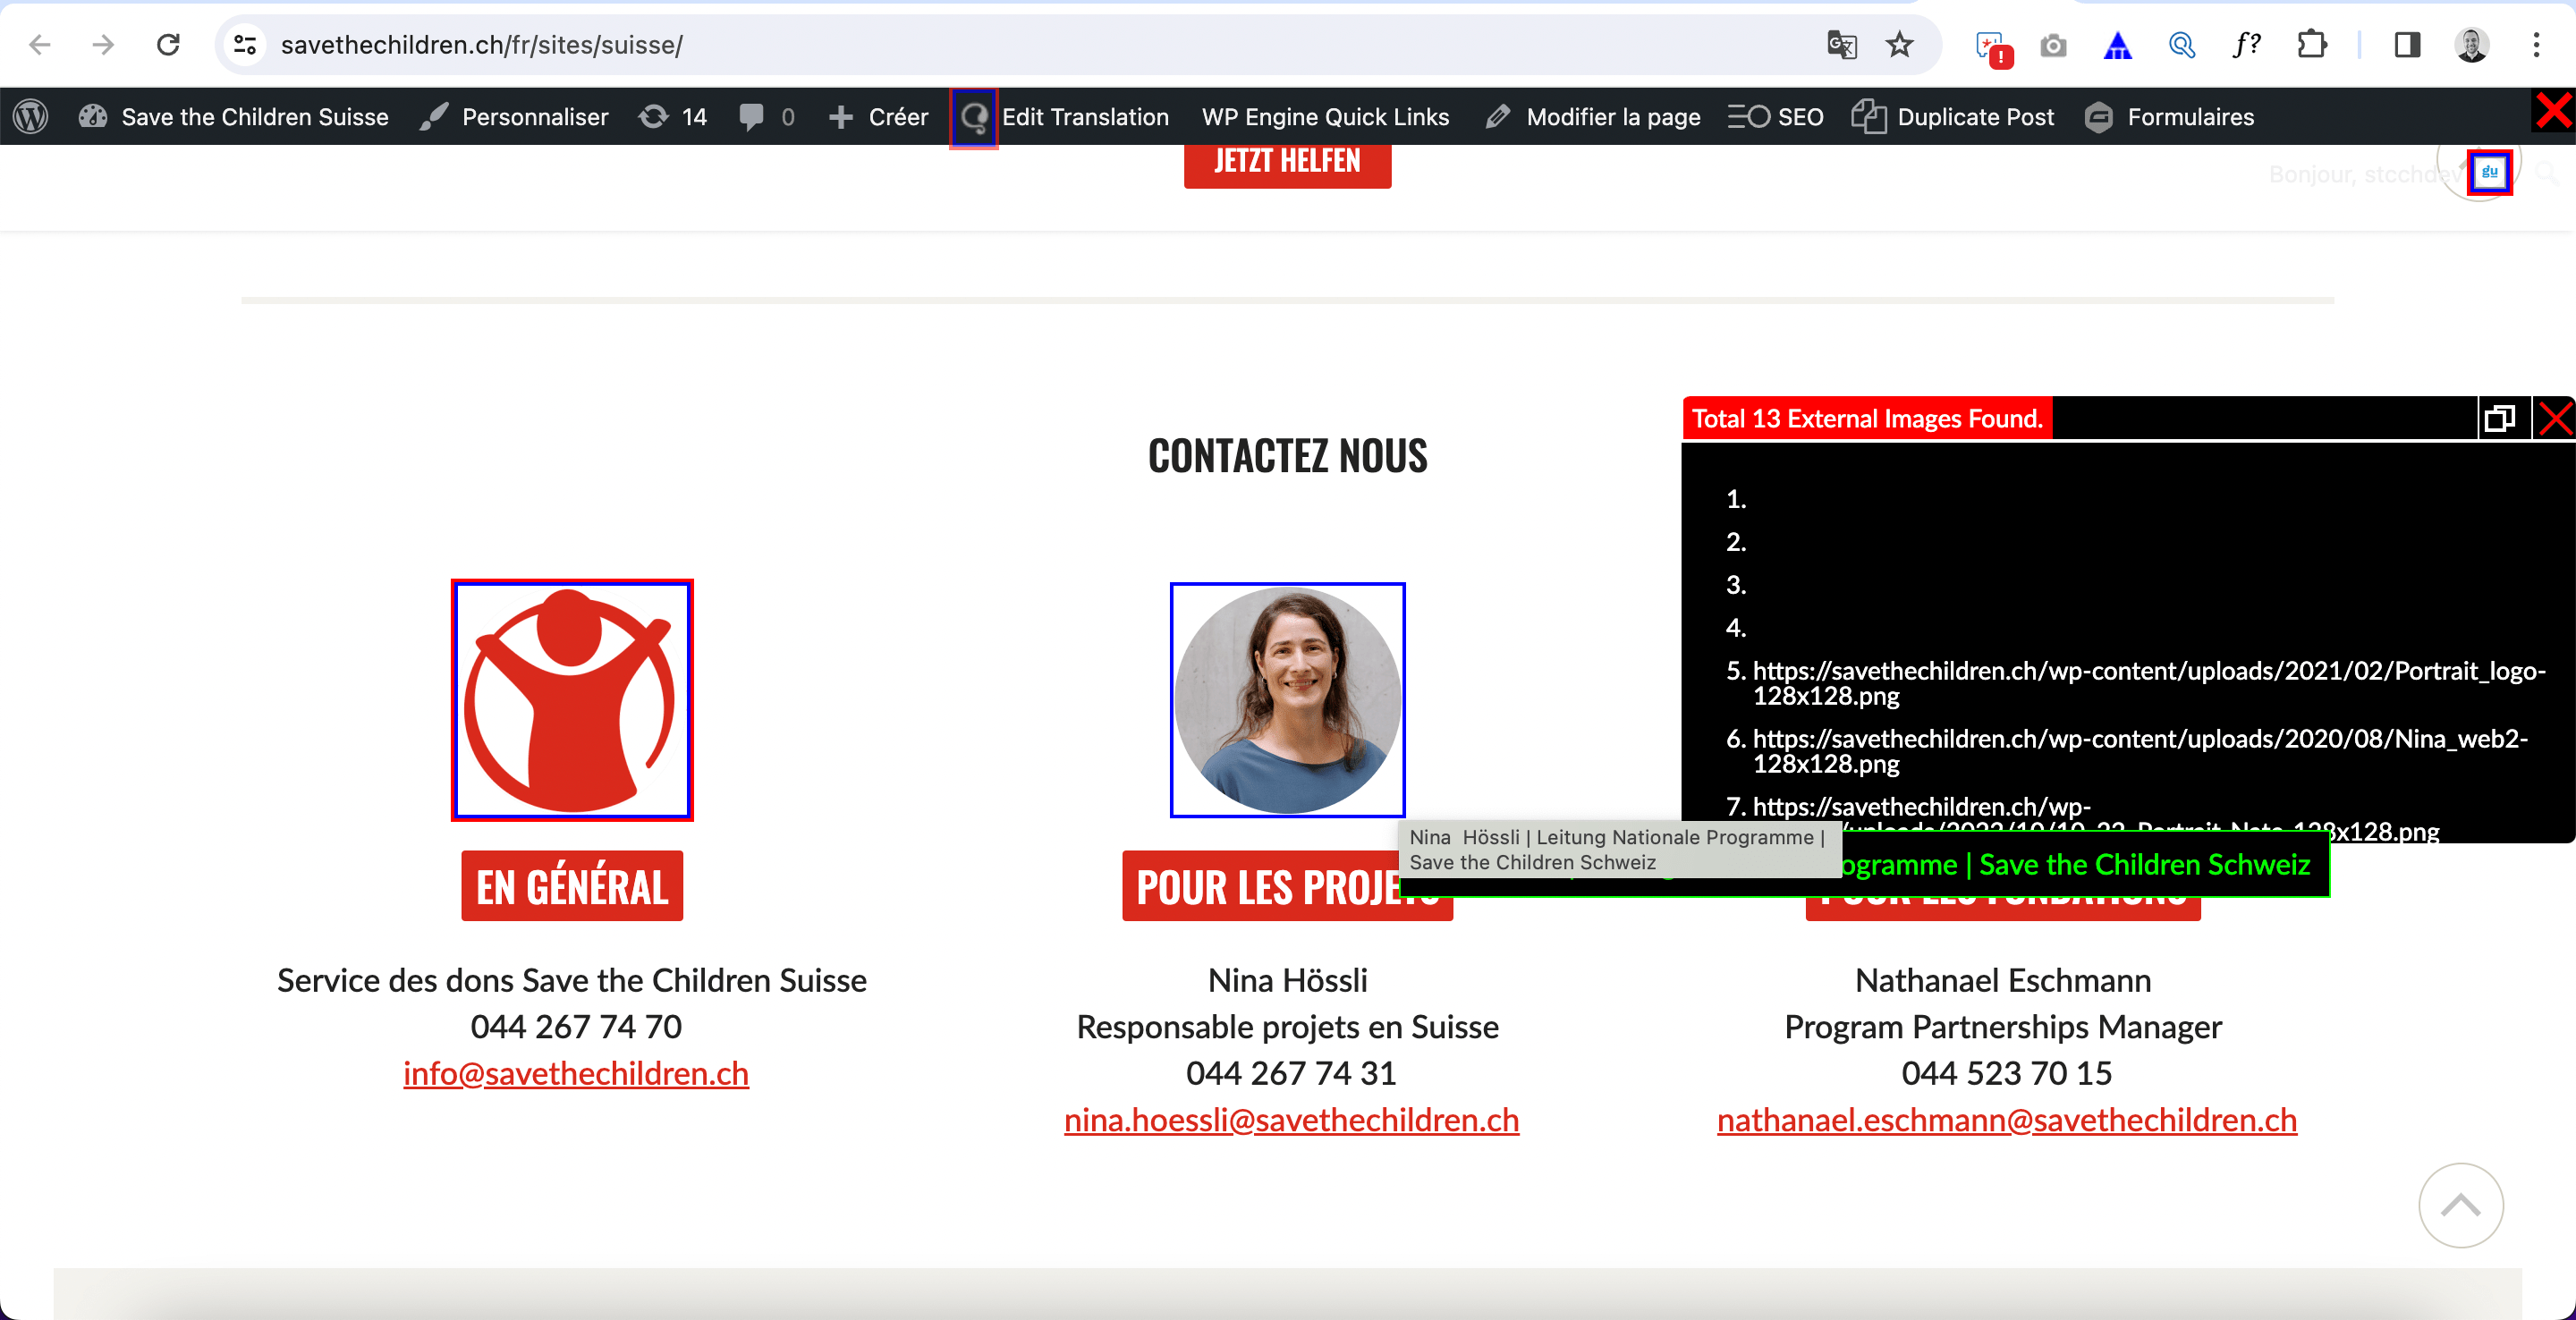Click the browser forward arrow
Screen dimensions: 2576x1320
[x=103, y=45]
